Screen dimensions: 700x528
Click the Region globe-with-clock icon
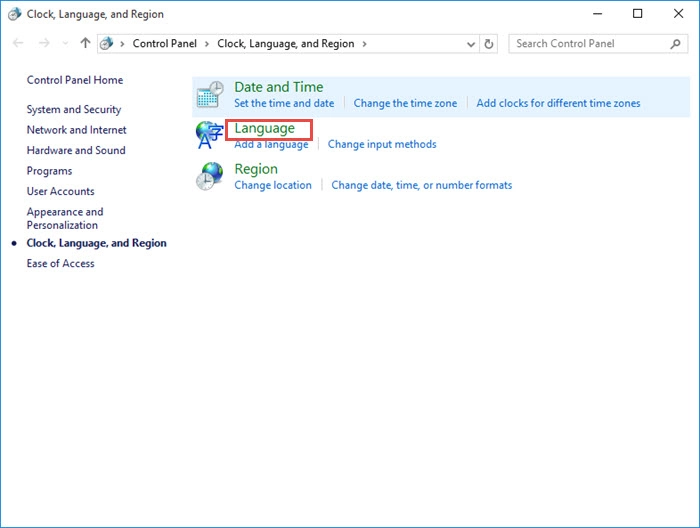click(x=209, y=176)
